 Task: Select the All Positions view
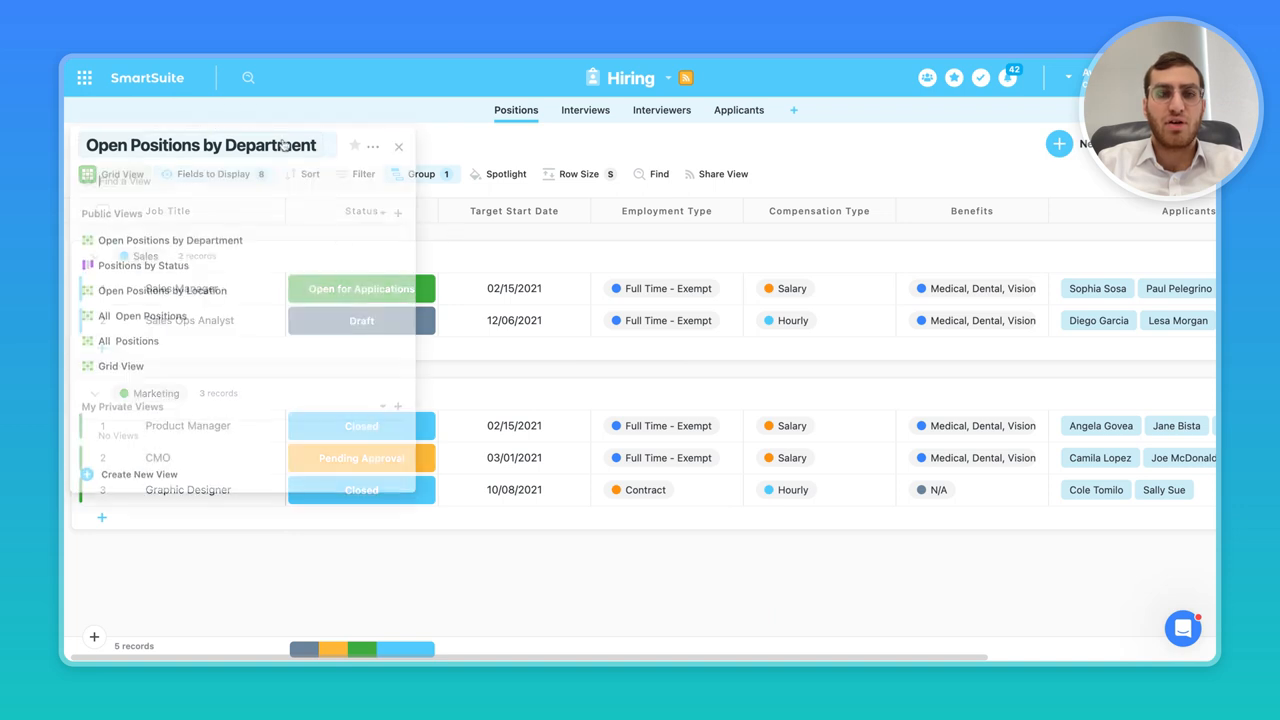coord(128,341)
